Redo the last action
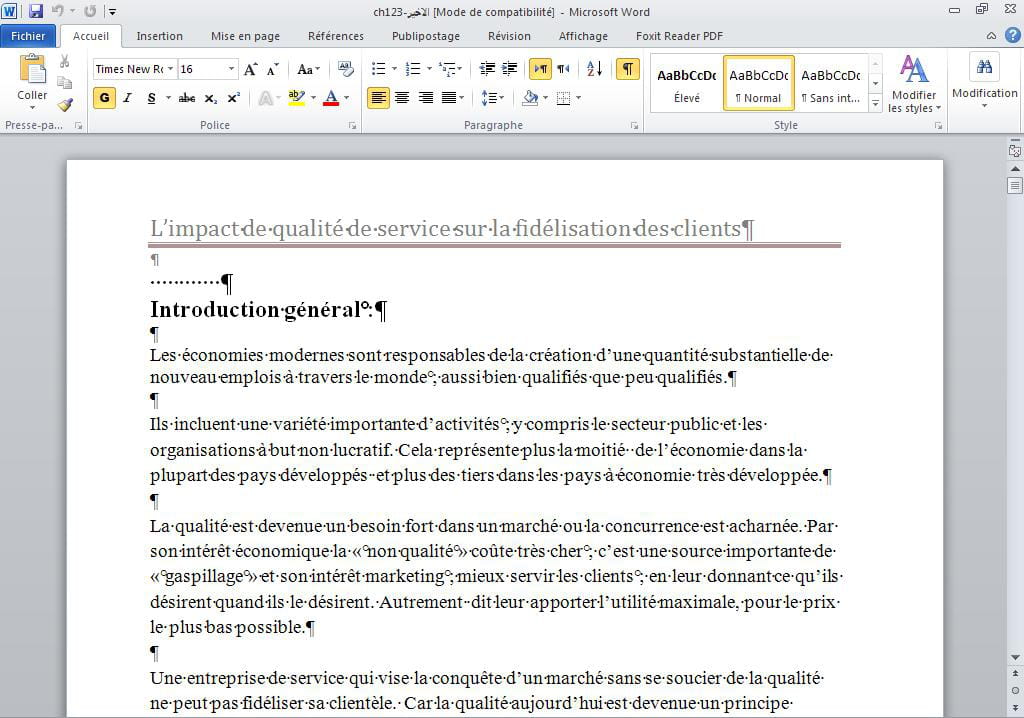The image size is (1024, 718). click(x=90, y=11)
